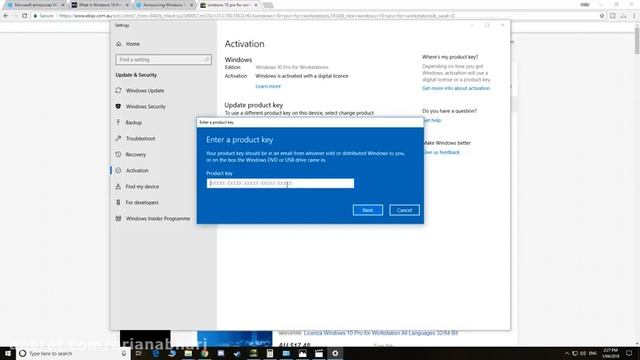Switch to Chrome on the taskbar
The width and height of the screenshot is (640, 360).
click(x=204, y=353)
